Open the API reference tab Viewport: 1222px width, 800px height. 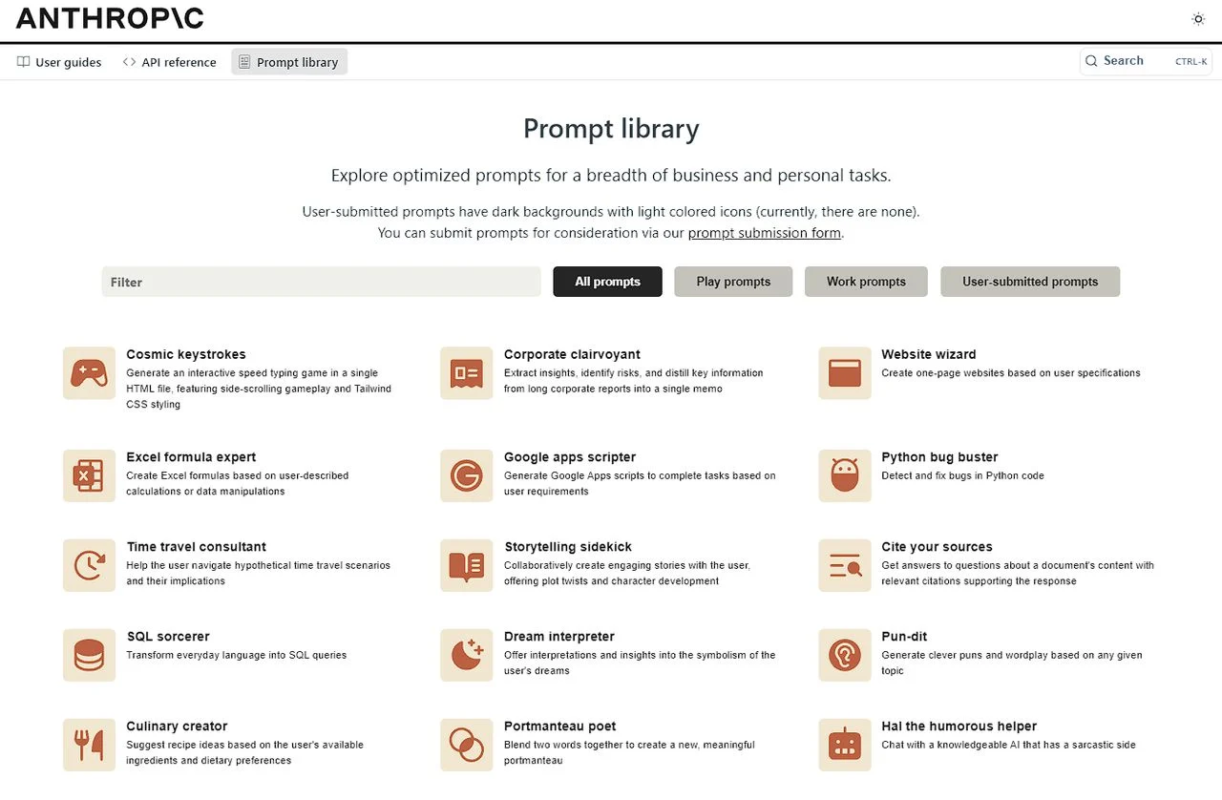[169, 62]
